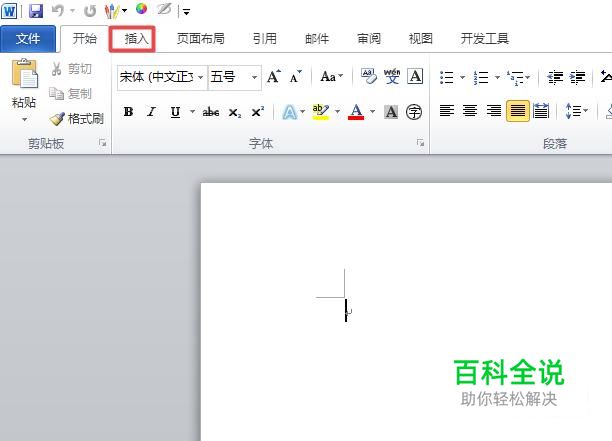The image size is (612, 441).
Task: Click the character shading A icon
Action: [391, 112]
